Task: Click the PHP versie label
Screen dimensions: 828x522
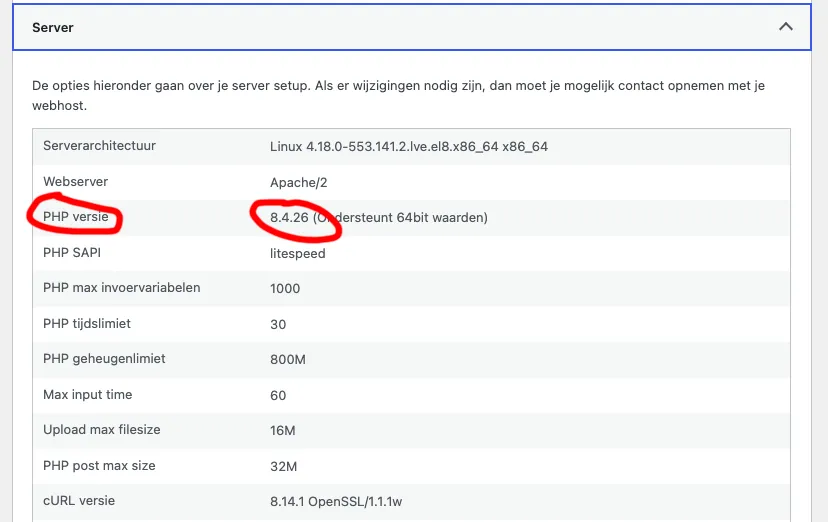Action: point(76,216)
